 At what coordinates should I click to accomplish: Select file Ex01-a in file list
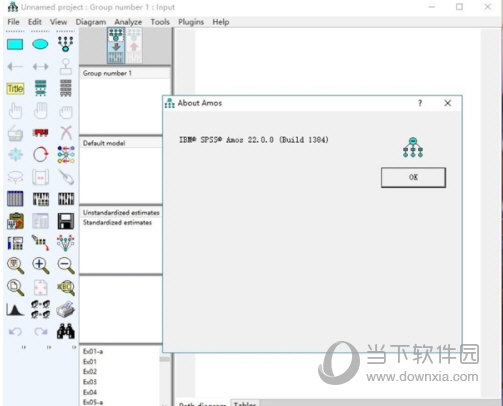pos(93,351)
